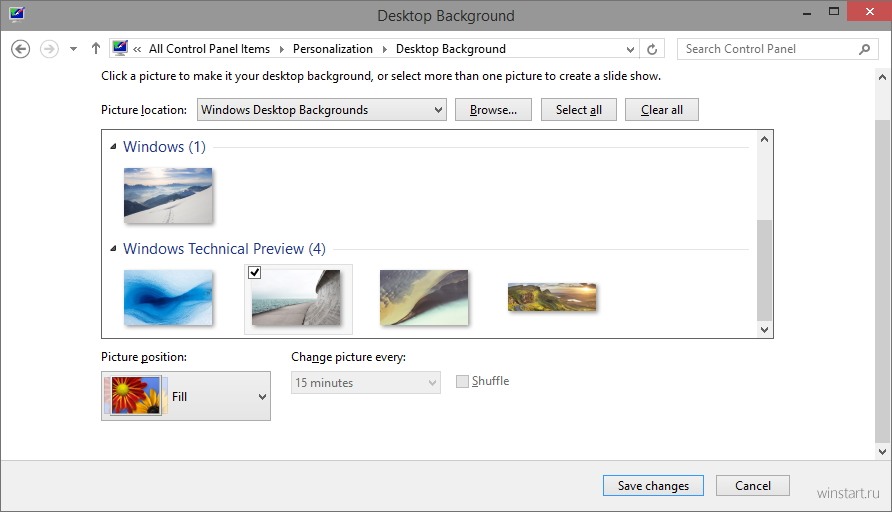Image resolution: width=892 pixels, height=512 pixels.
Task: Click the forward navigation arrow
Action: [49, 49]
